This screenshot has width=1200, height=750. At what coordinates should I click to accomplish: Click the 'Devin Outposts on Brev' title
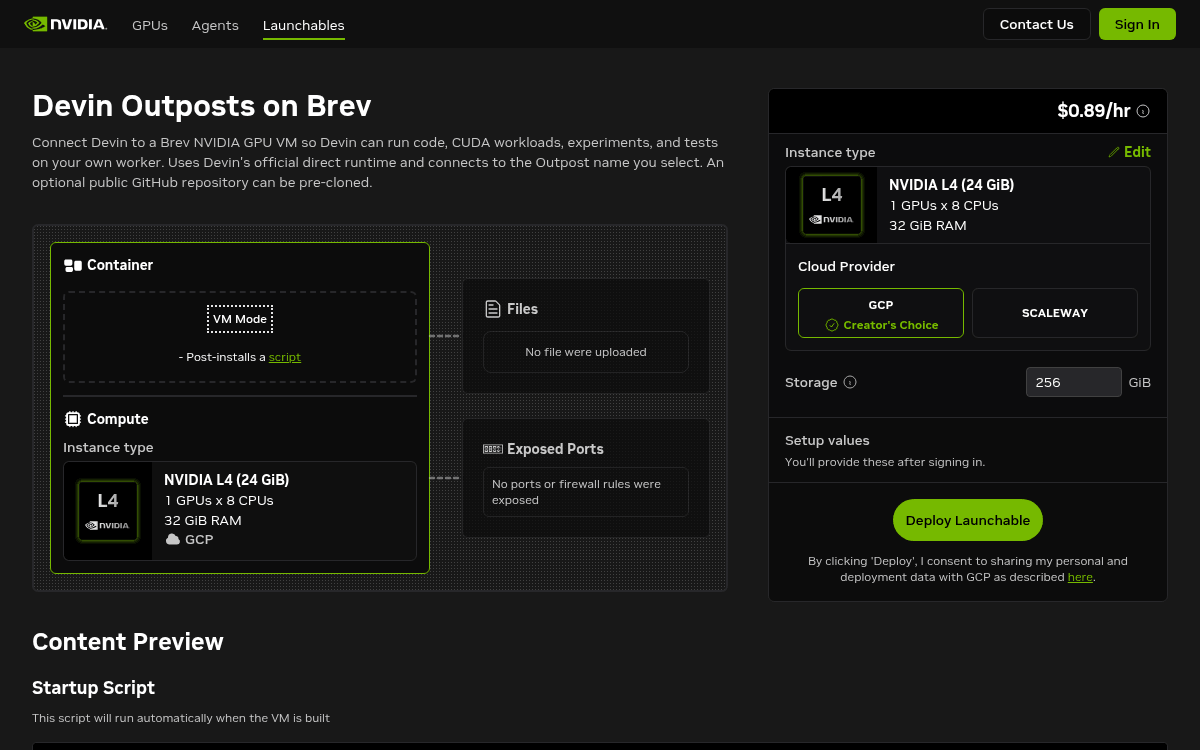[202, 105]
